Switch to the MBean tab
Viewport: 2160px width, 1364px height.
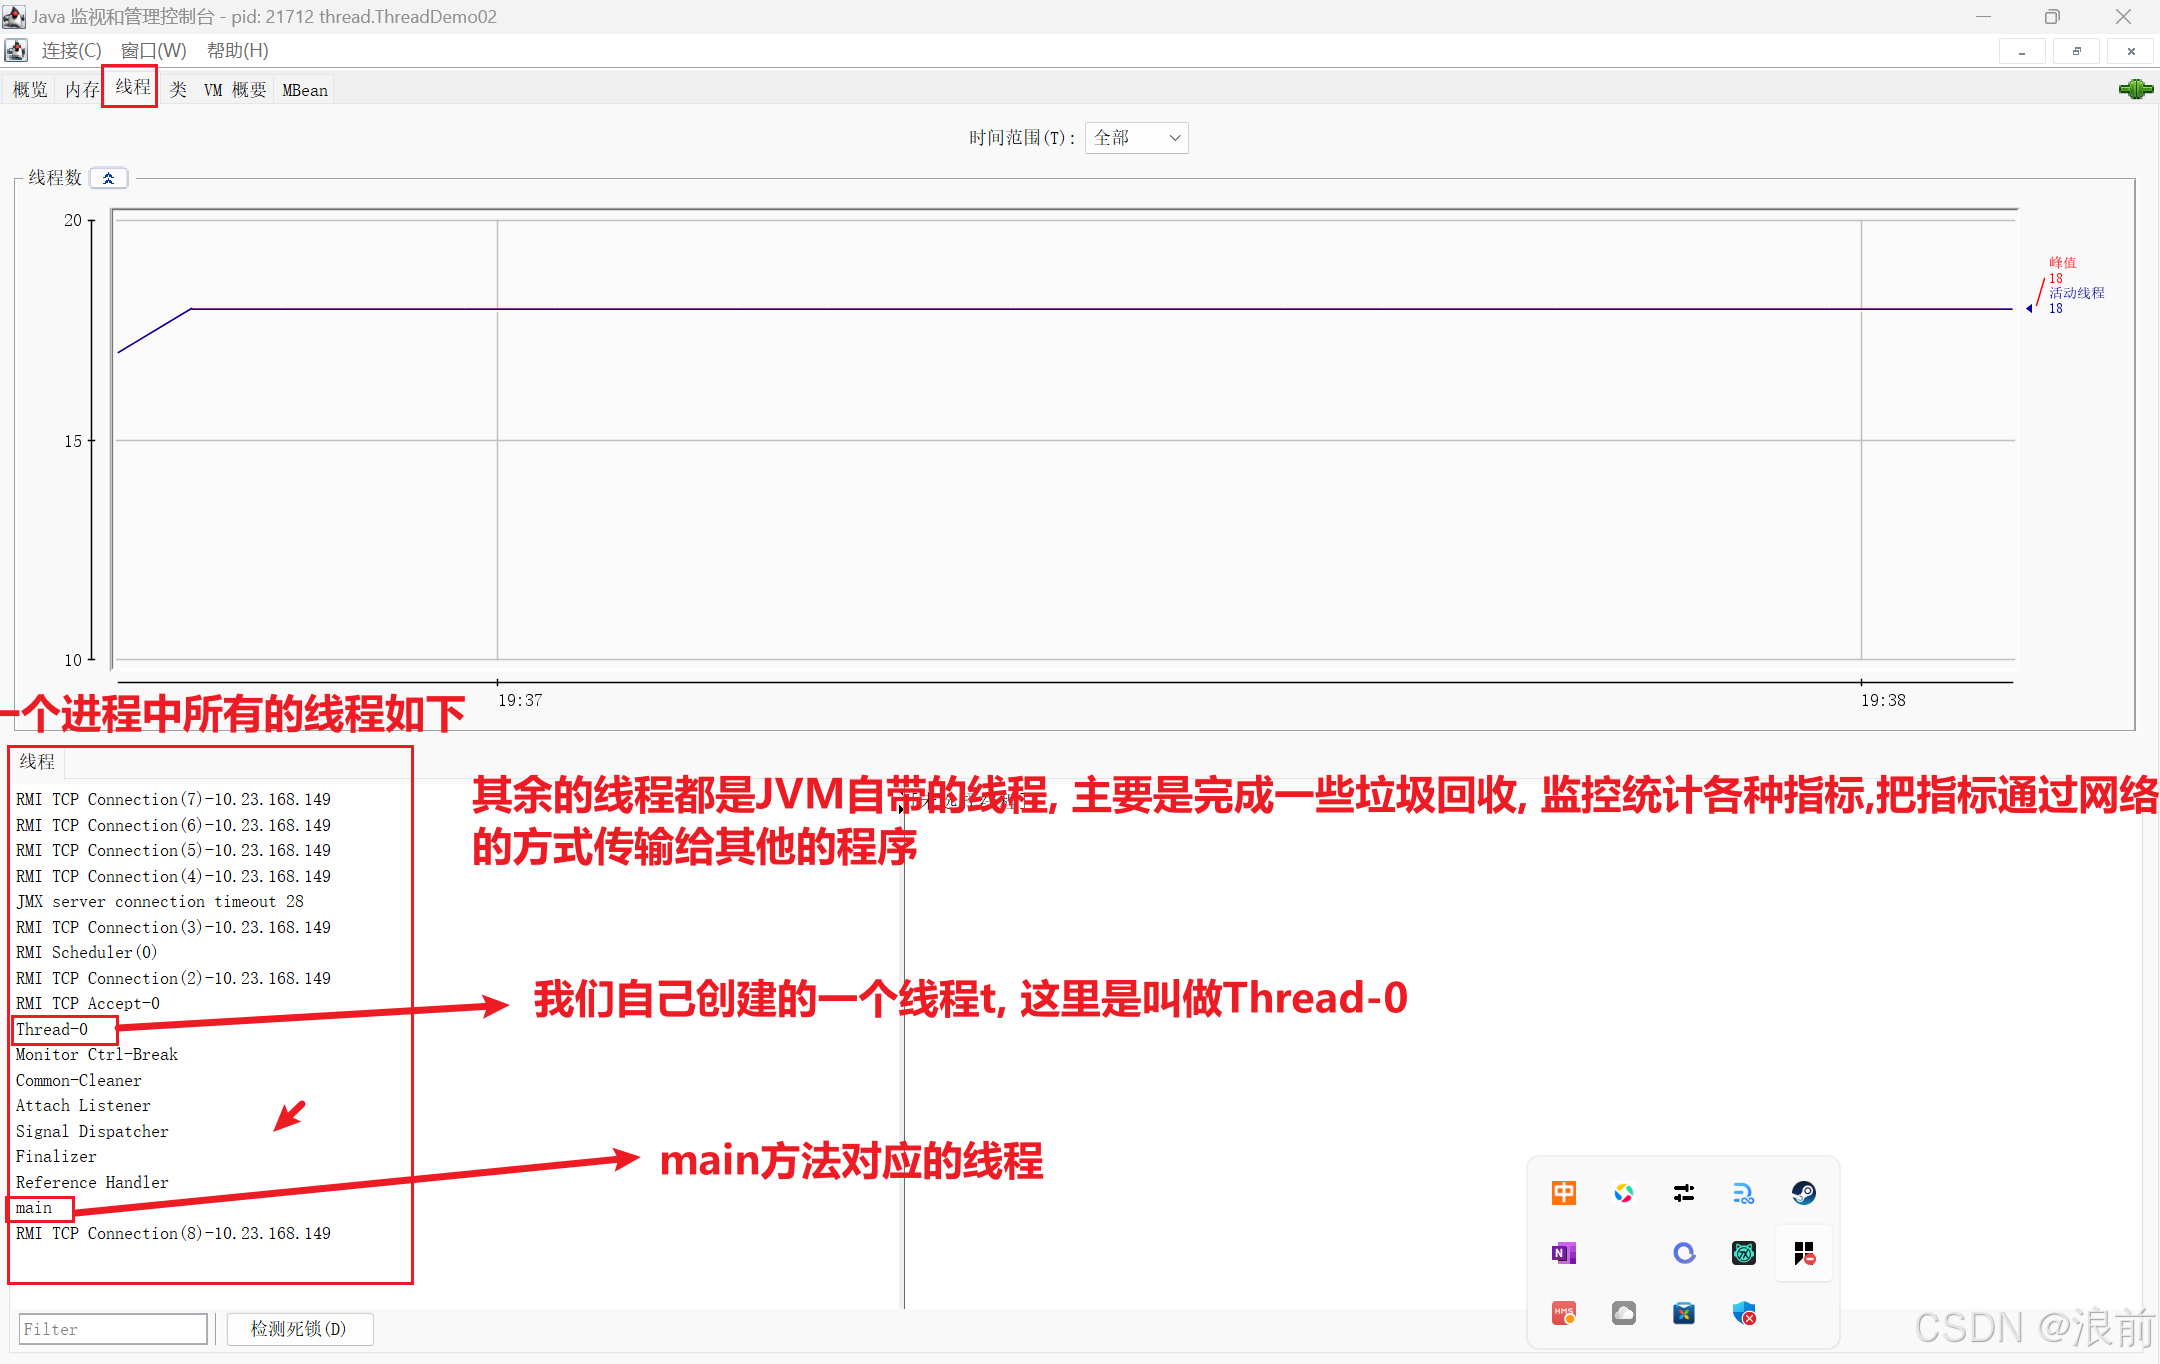pyautogui.click(x=304, y=90)
